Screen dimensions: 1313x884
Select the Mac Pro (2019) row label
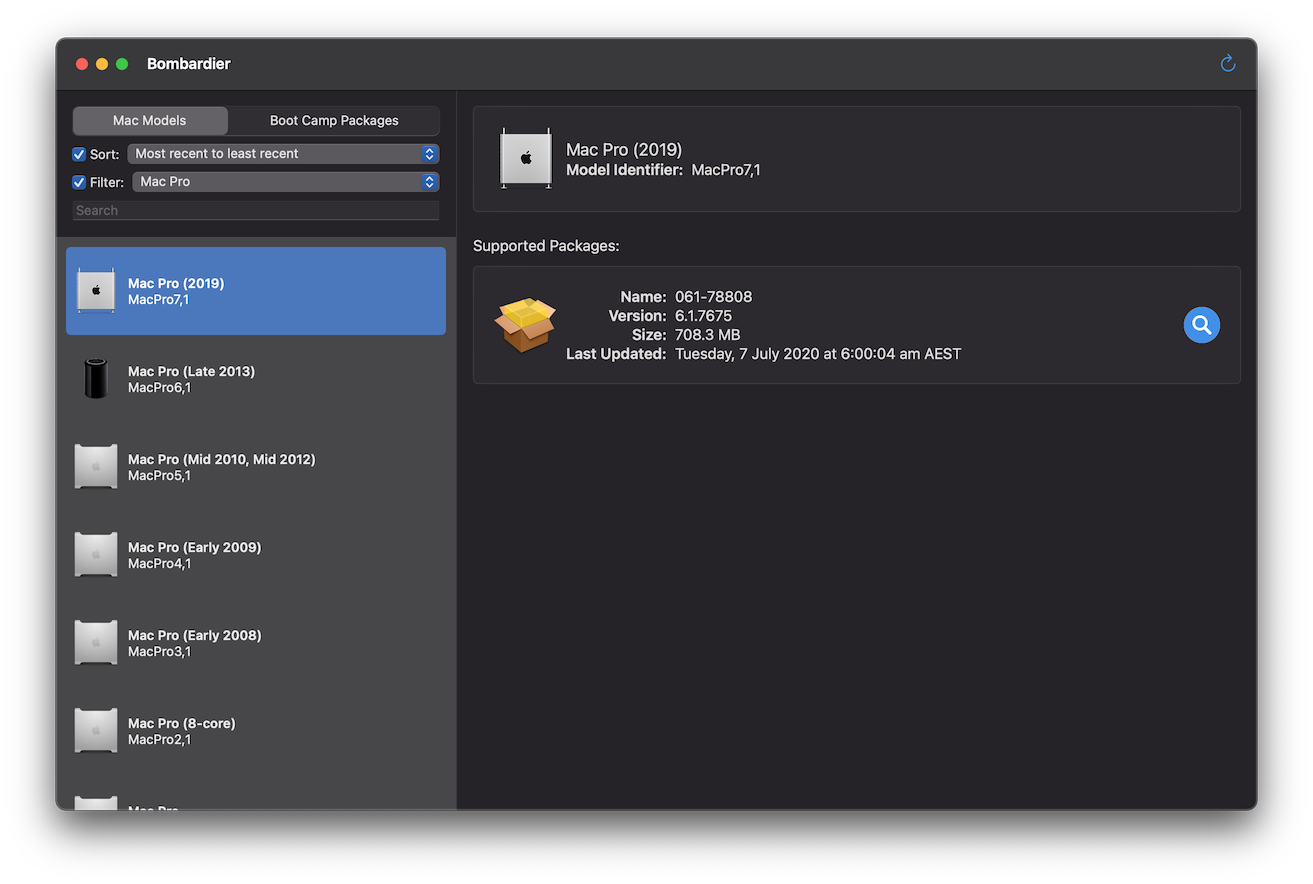point(176,283)
